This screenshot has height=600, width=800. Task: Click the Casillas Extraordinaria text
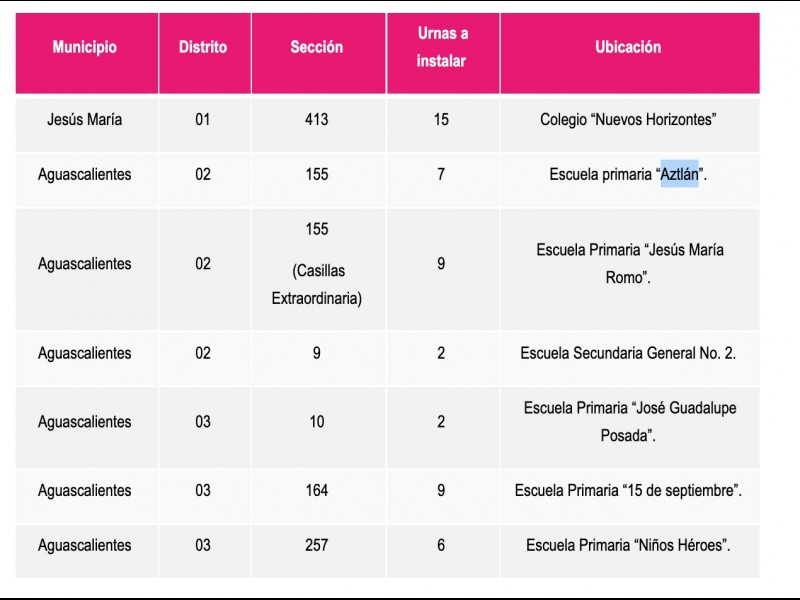pos(317,285)
